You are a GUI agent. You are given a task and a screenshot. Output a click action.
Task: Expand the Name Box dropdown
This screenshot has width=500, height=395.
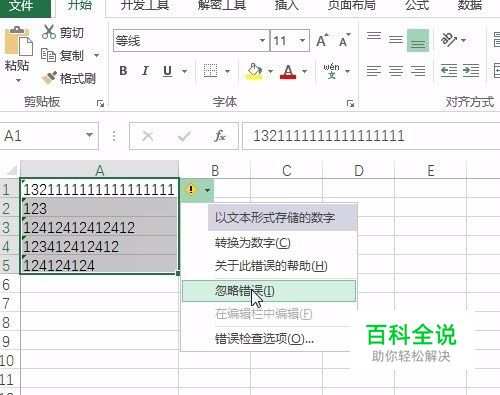click(x=89, y=135)
